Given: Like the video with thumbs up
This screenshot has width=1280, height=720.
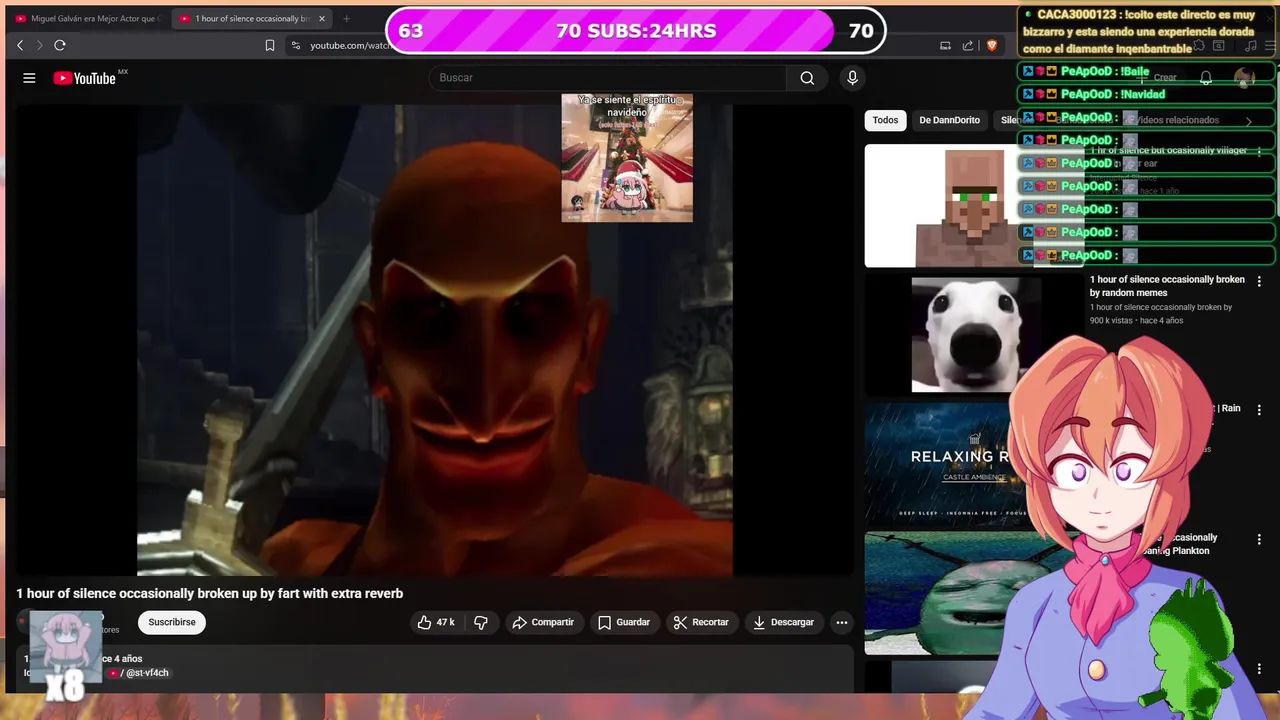Looking at the screenshot, I should point(435,622).
